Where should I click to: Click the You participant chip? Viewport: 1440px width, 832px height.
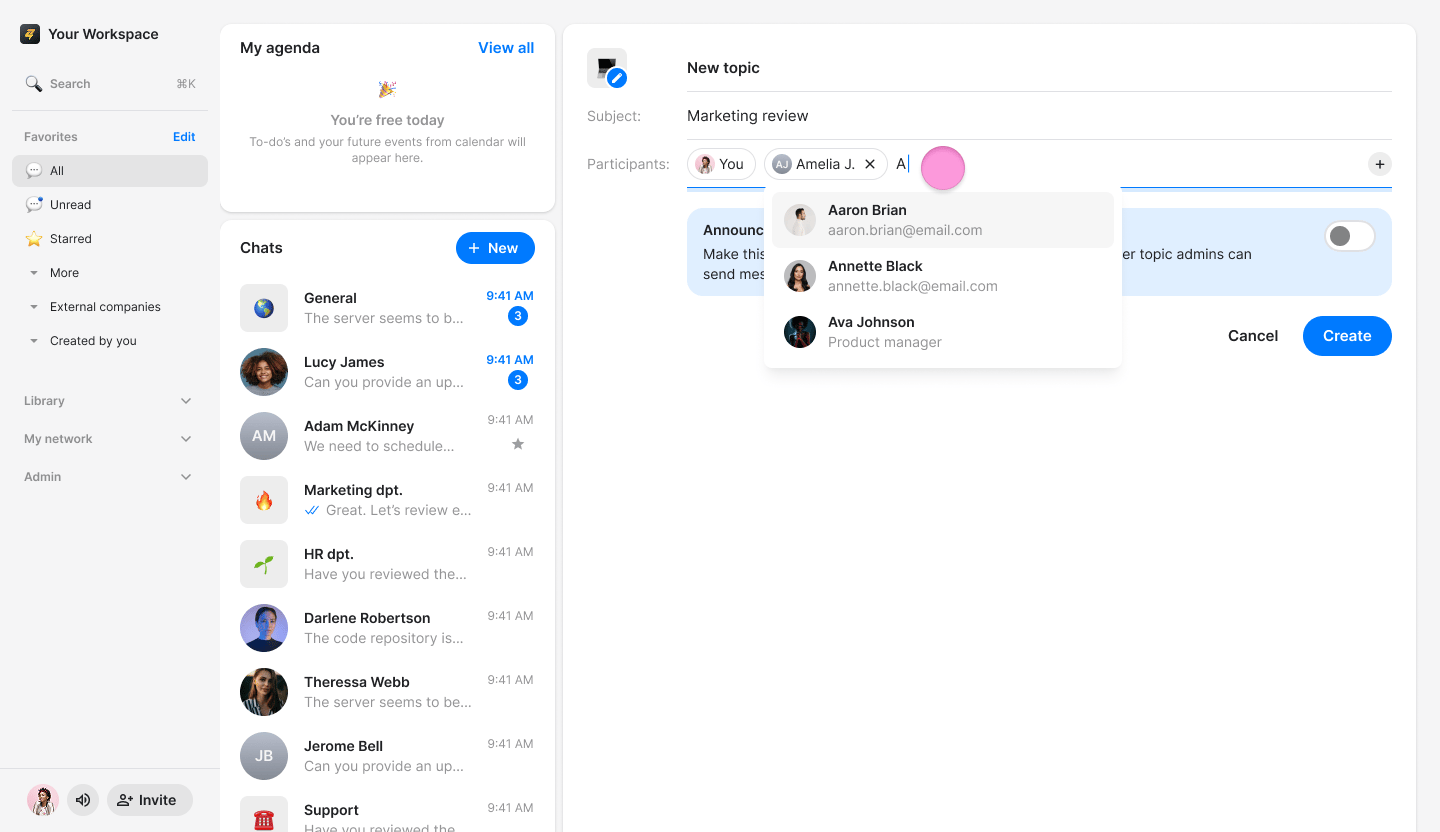(x=721, y=164)
